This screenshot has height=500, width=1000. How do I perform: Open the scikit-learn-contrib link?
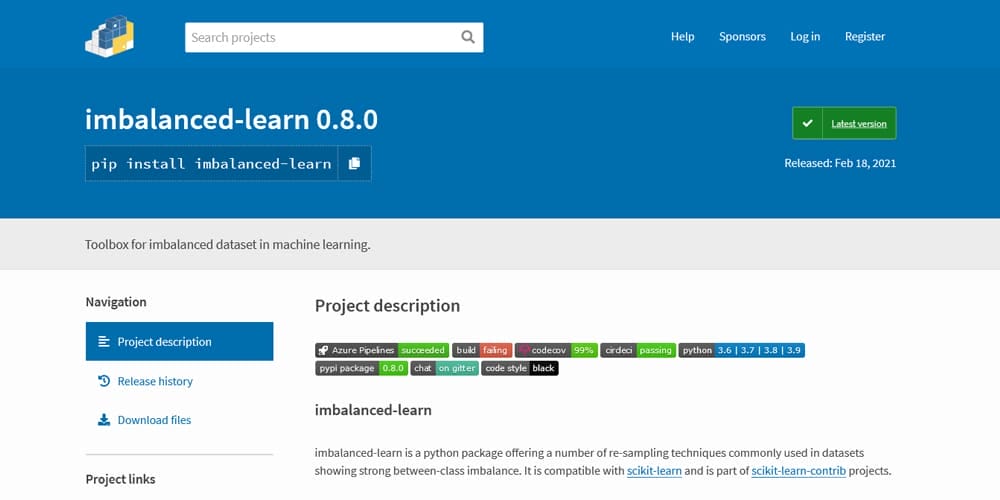click(798, 471)
